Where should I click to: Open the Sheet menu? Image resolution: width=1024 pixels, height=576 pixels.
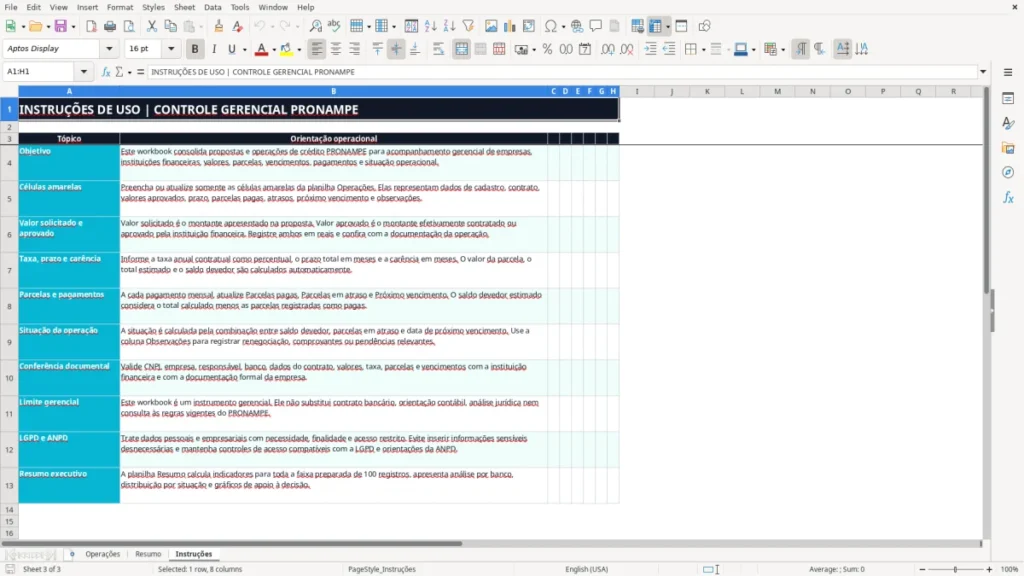(184, 7)
